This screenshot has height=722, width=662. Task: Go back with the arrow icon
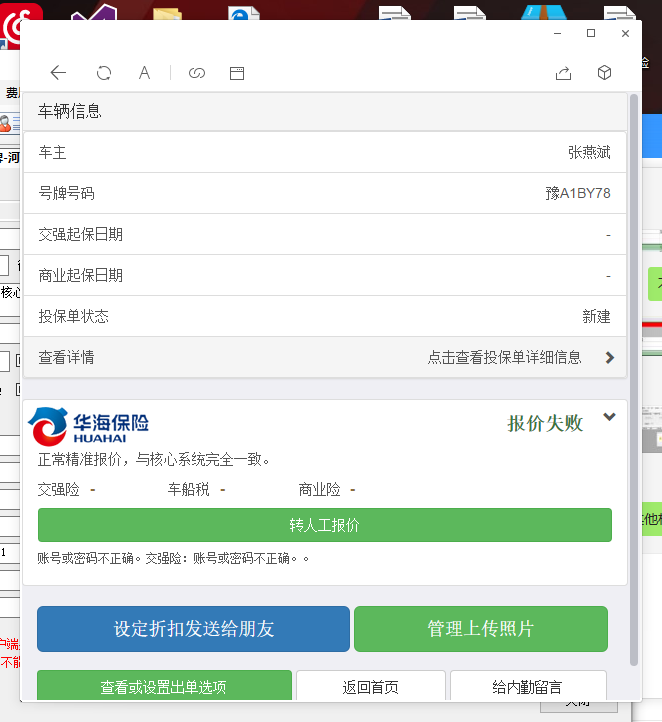click(58, 73)
